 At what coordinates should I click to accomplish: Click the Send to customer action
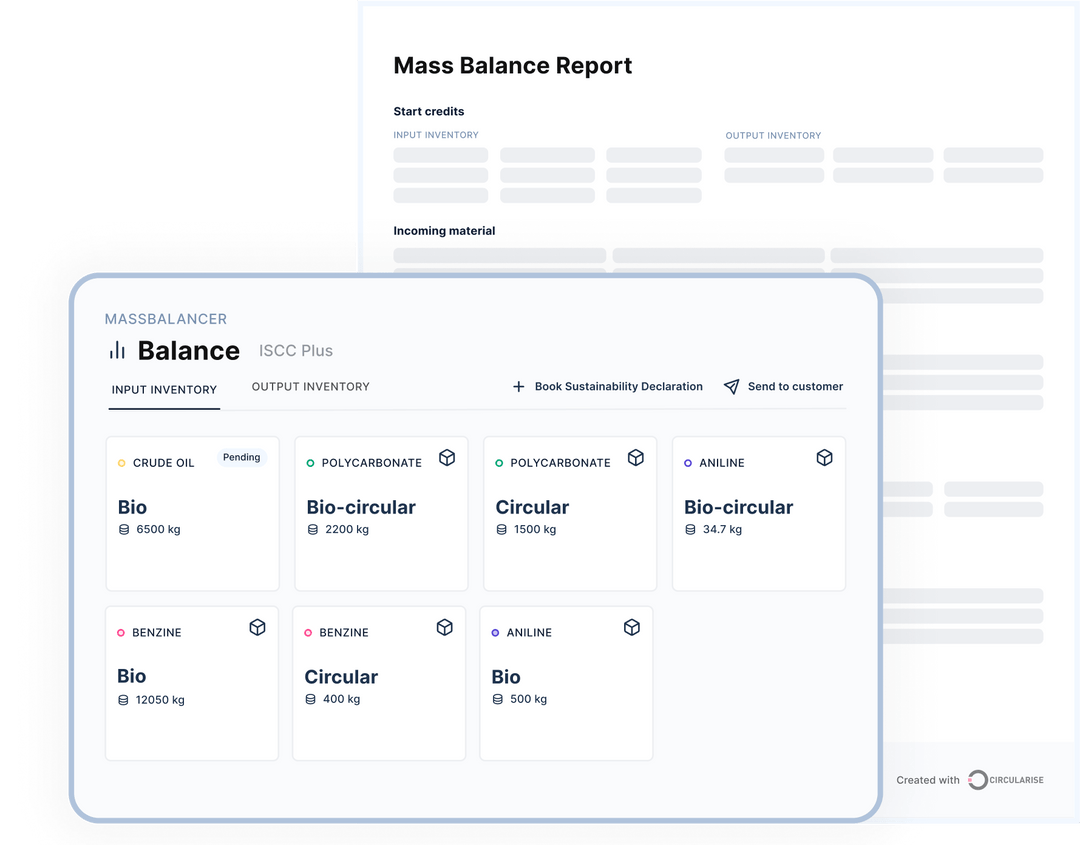(795, 387)
